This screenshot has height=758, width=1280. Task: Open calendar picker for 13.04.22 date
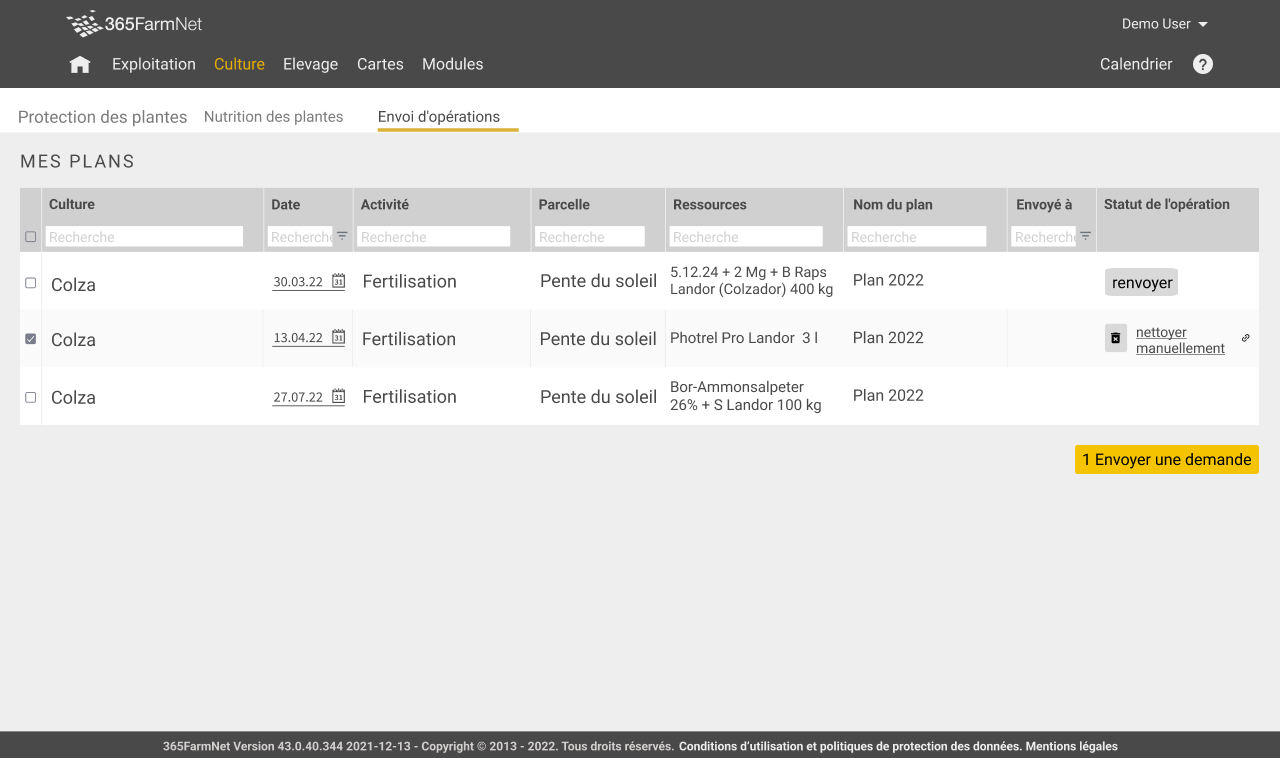tap(338, 338)
